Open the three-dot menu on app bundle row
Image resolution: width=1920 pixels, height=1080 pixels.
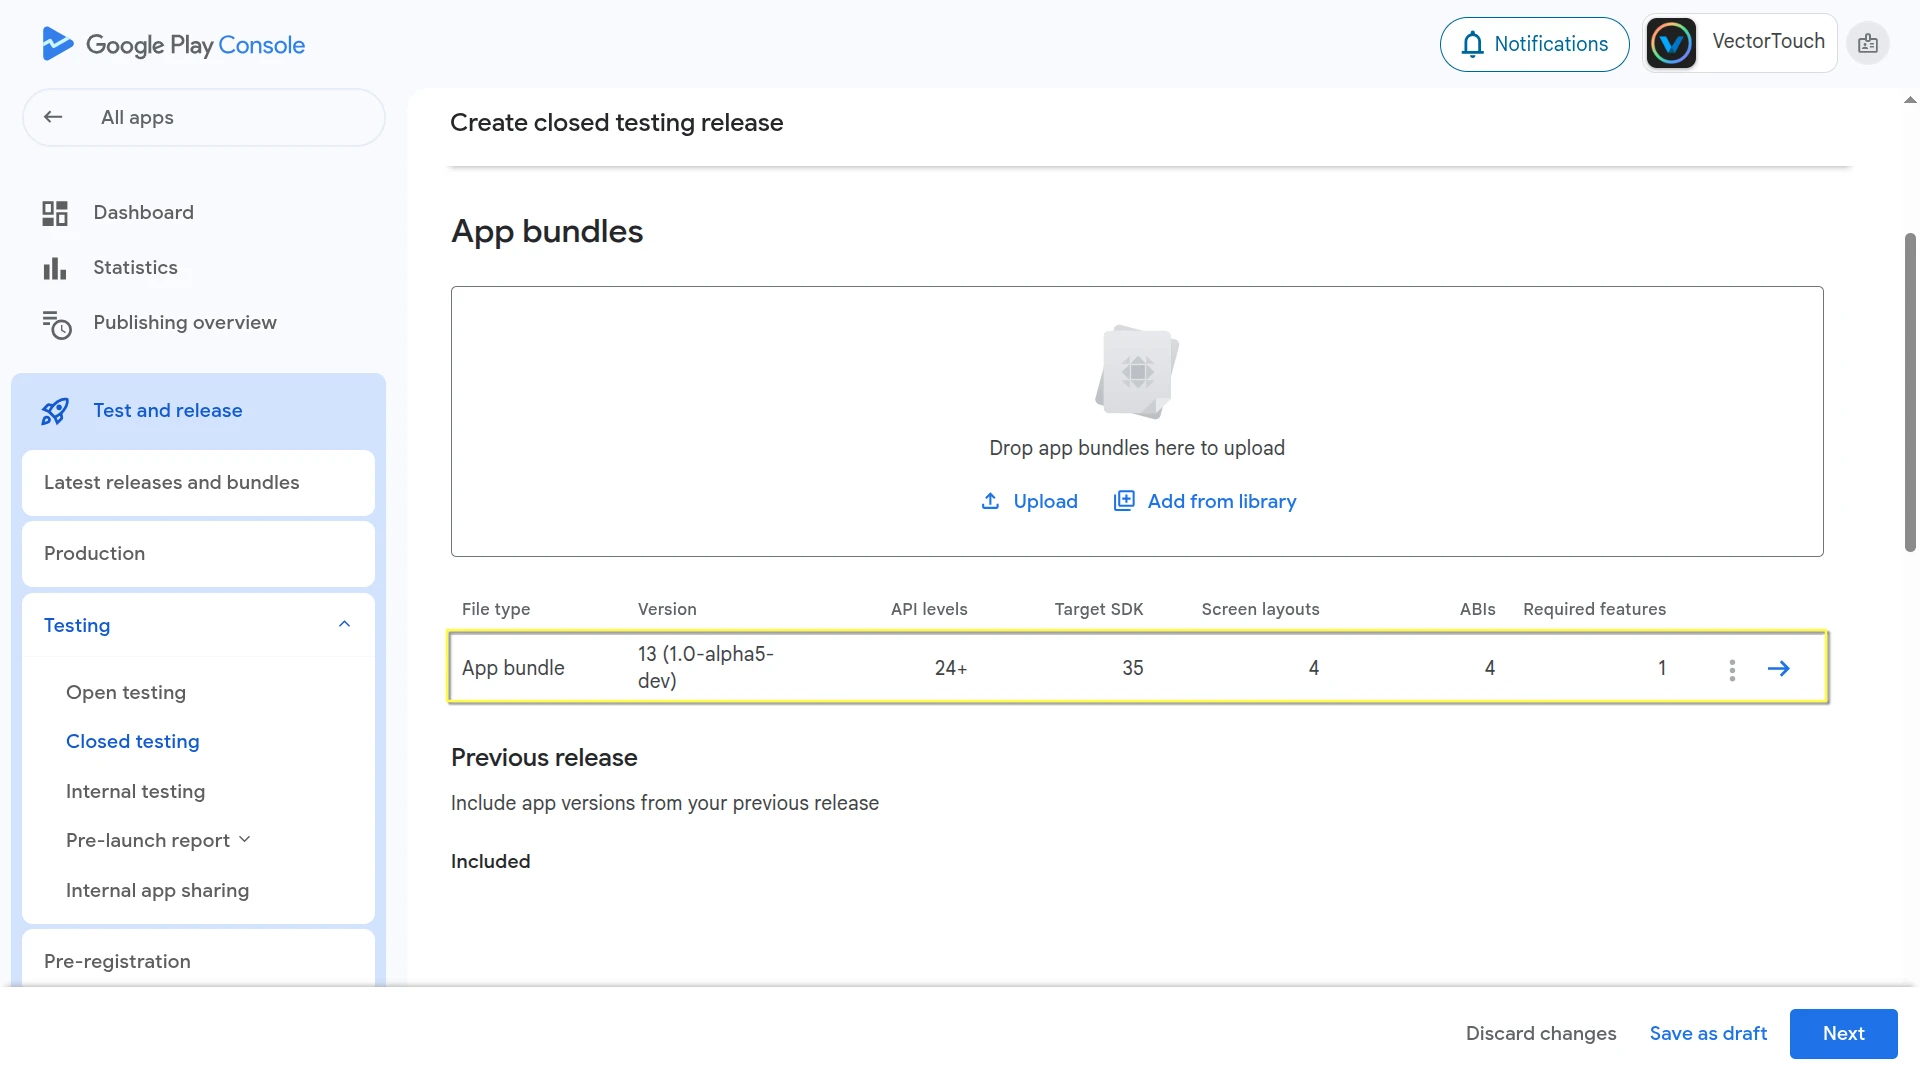[x=1732, y=669]
